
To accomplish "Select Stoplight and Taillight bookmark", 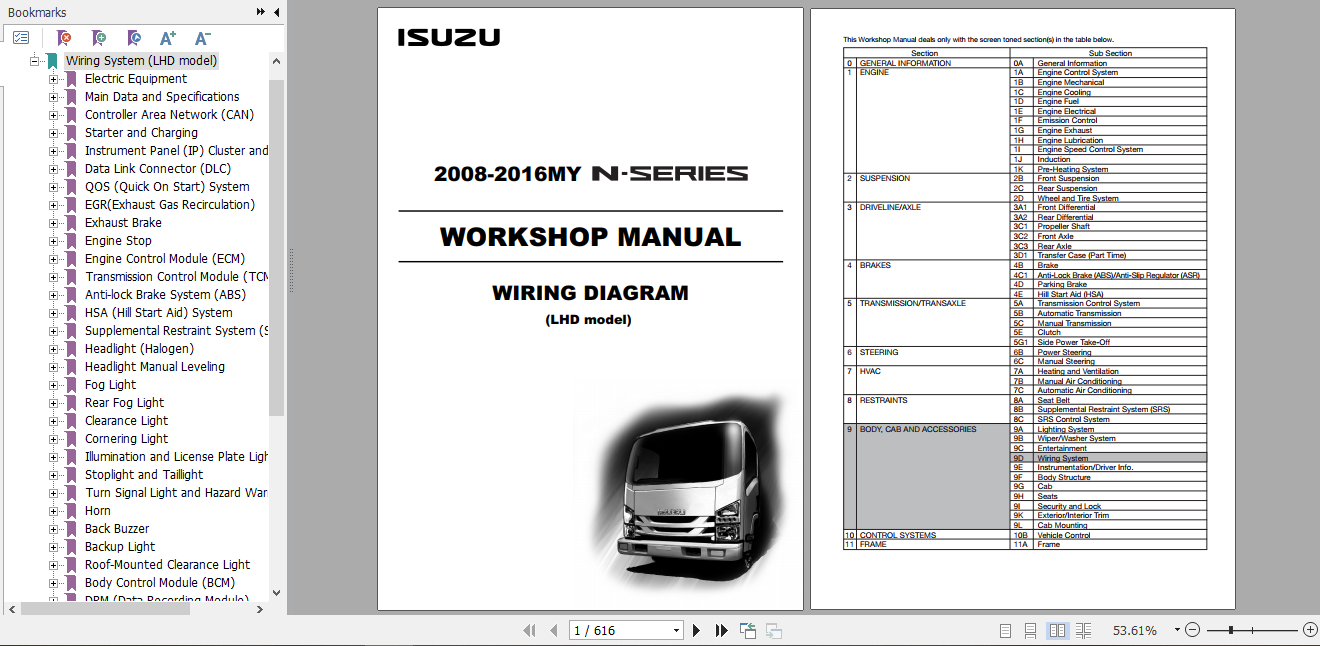I will [x=144, y=475].
